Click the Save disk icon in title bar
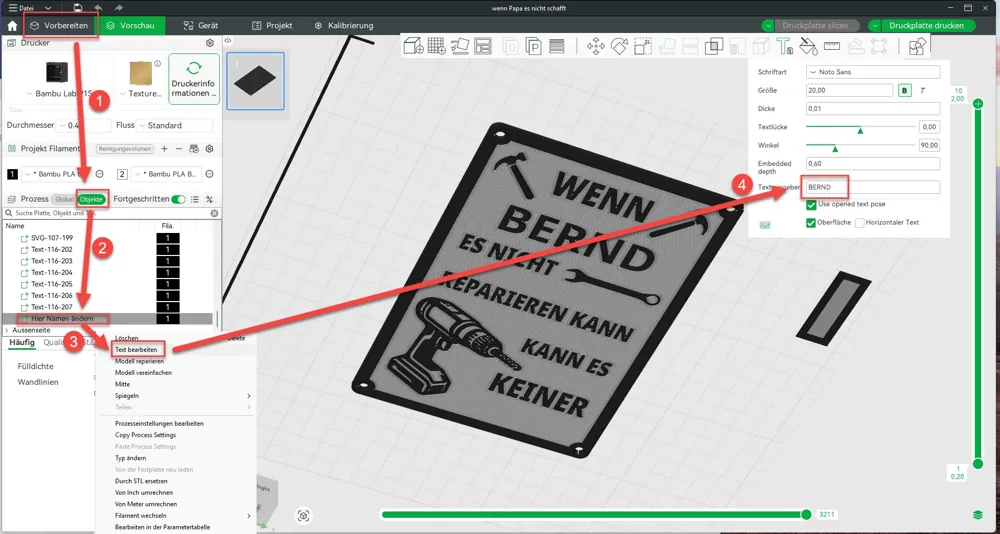This screenshot has height=534, width=1000. (x=78, y=8)
